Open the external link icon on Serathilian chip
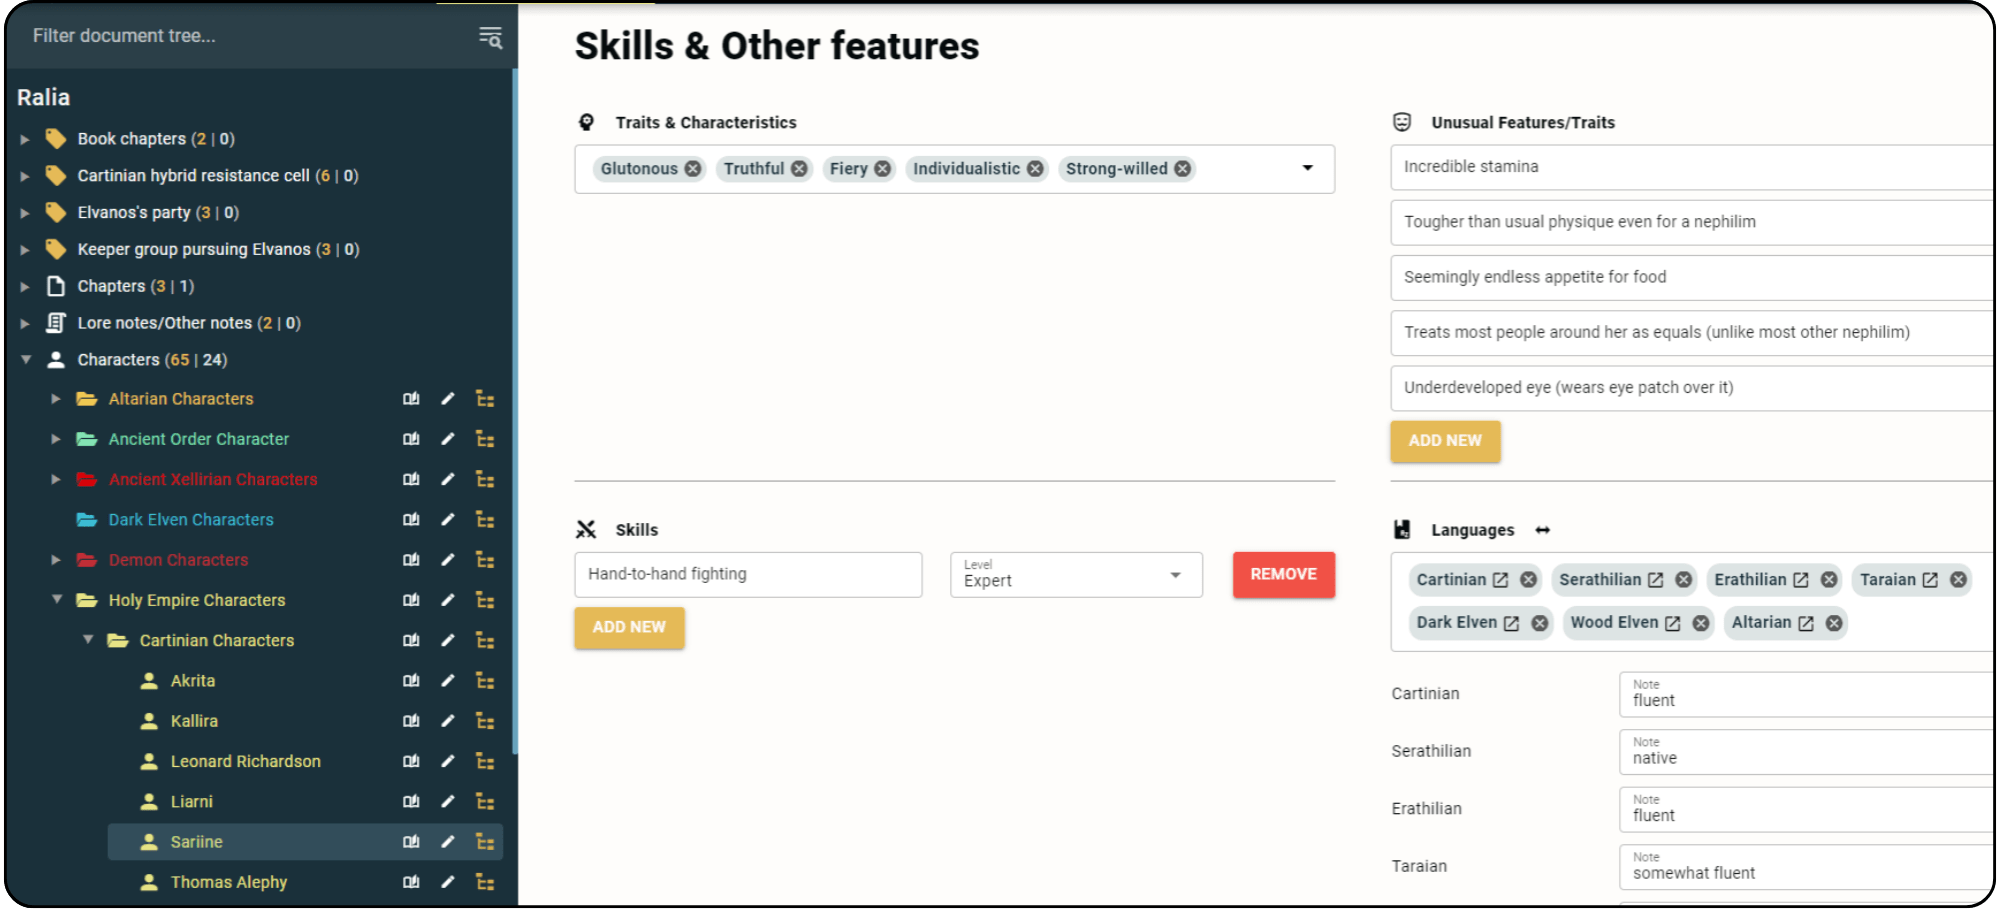 [x=1655, y=579]
